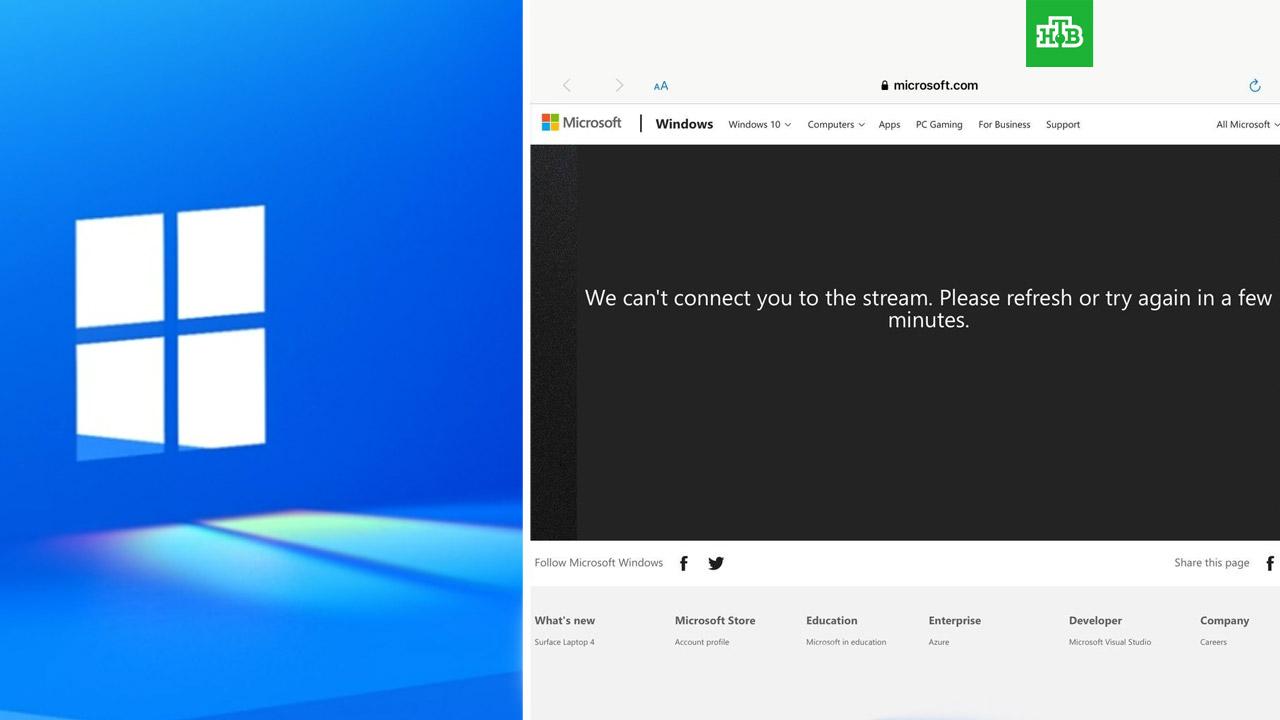
Task: Click the Follow Microsoft Windows label
Action: coord(599,563)
